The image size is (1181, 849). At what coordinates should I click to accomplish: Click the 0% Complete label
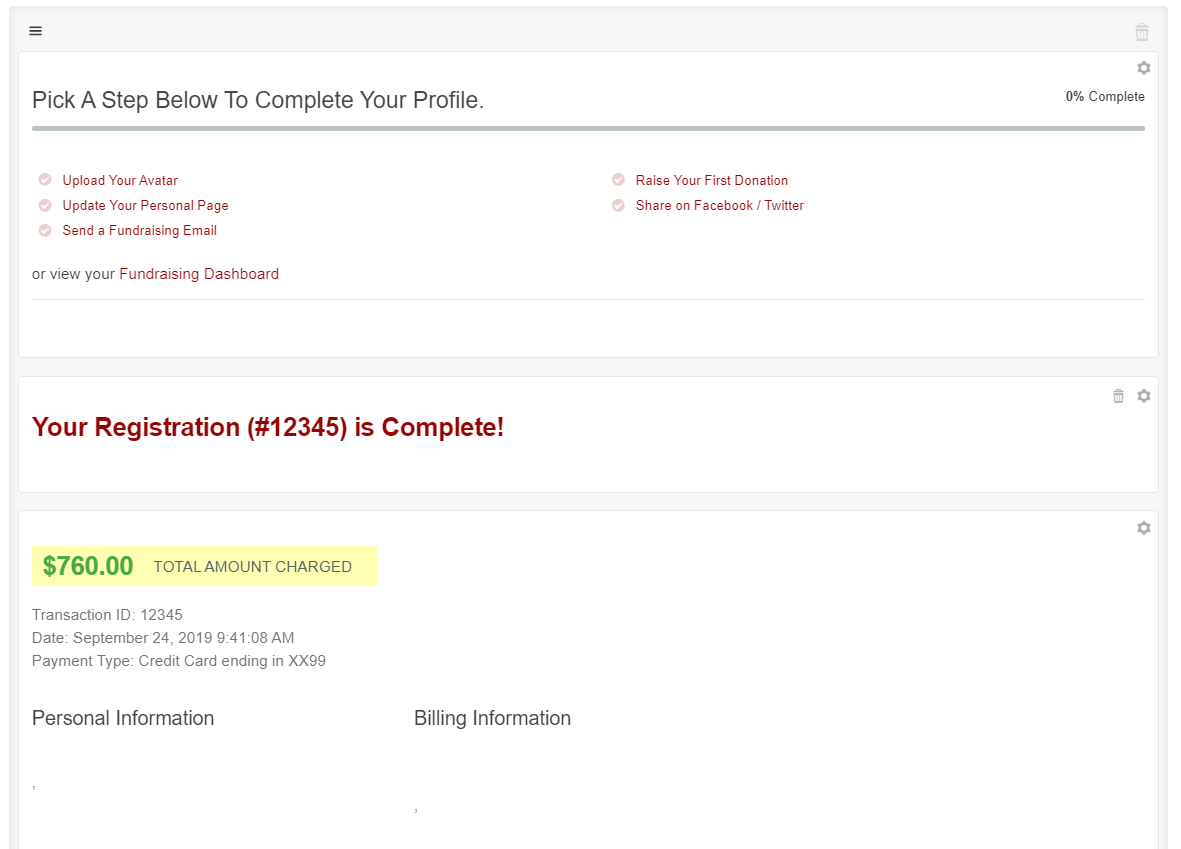click(x=1105, y=96)
